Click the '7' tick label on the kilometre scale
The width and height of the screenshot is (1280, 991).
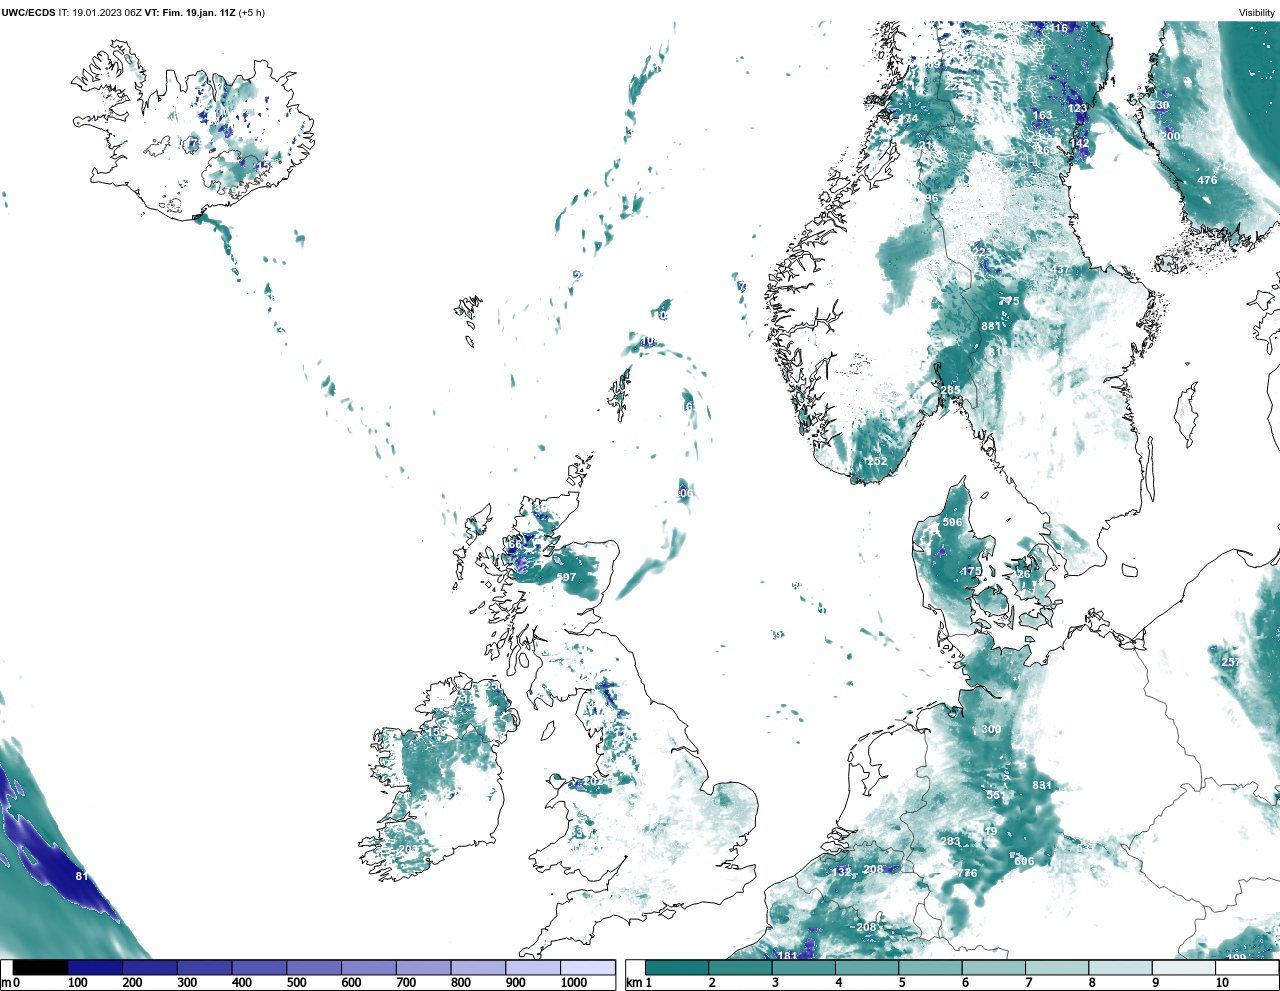point(1028,983)
